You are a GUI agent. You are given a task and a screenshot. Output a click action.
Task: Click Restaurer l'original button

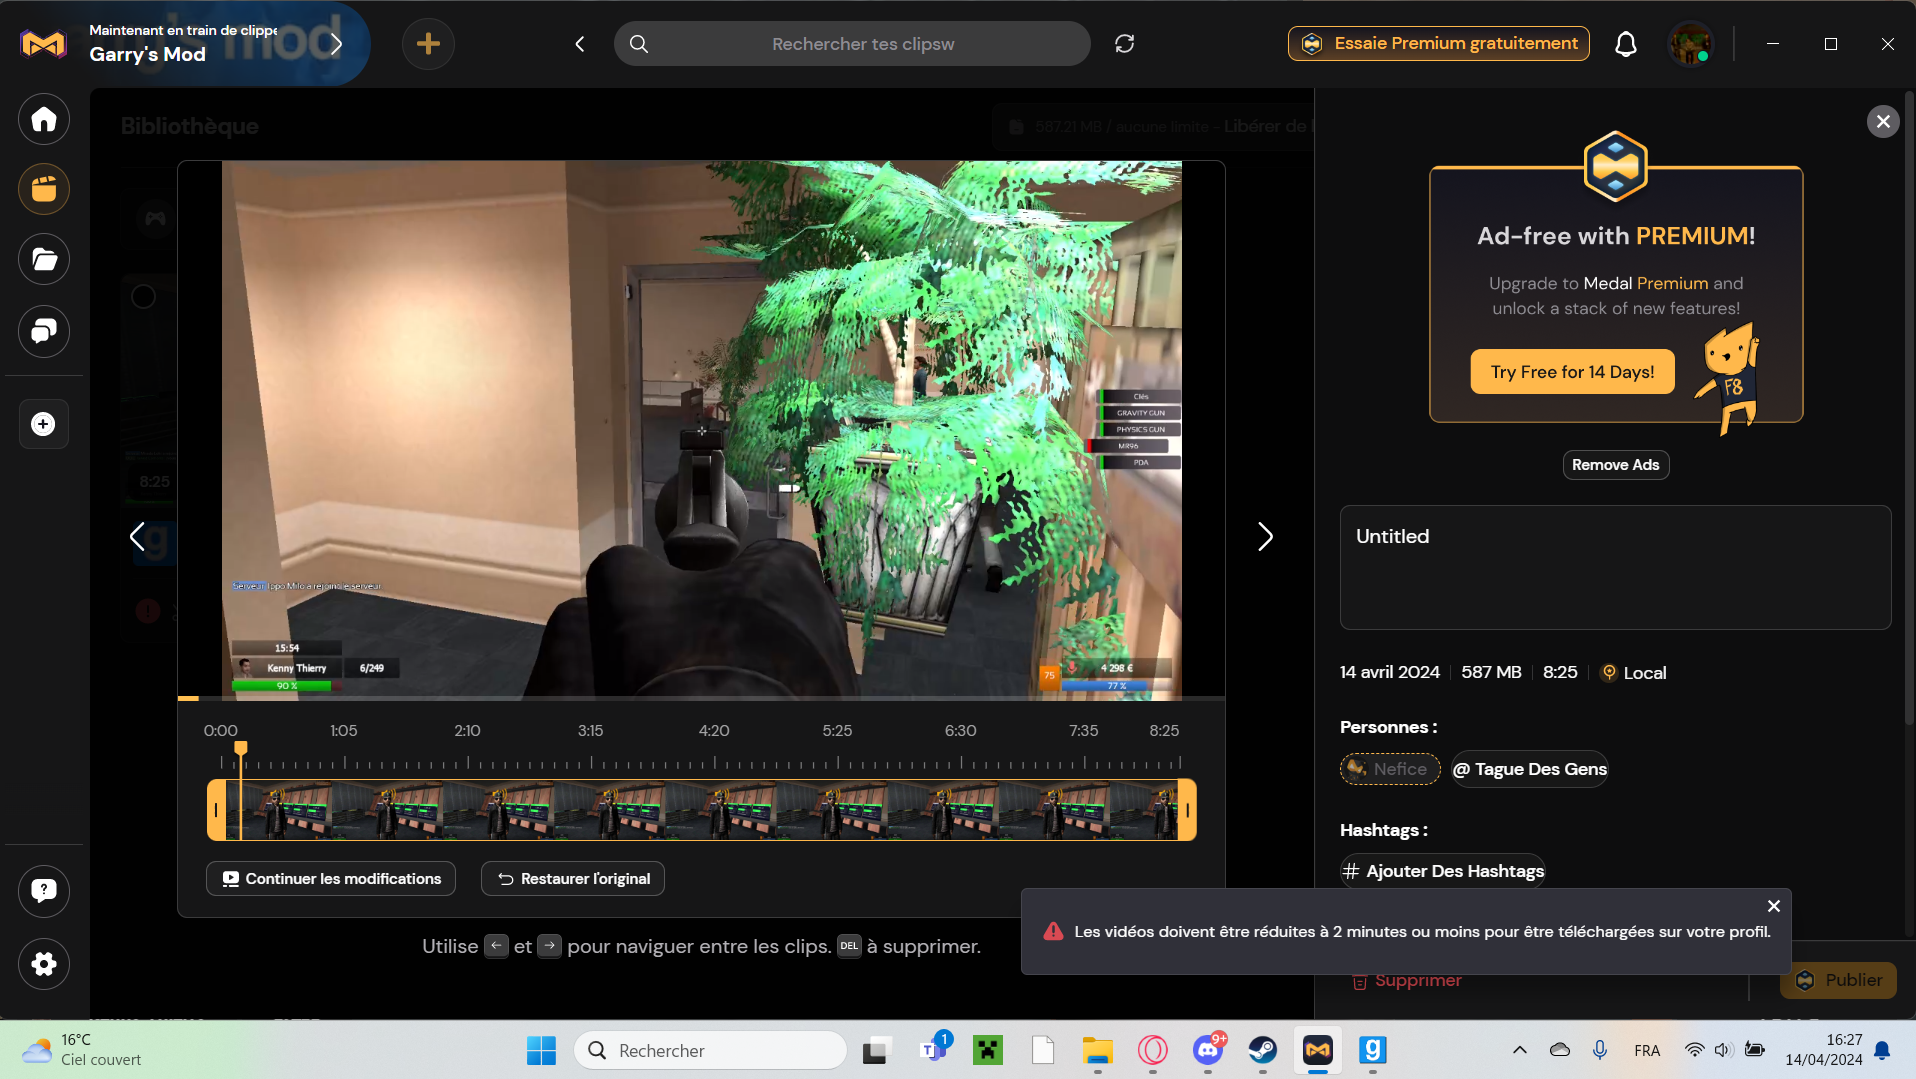coord(573,879)
